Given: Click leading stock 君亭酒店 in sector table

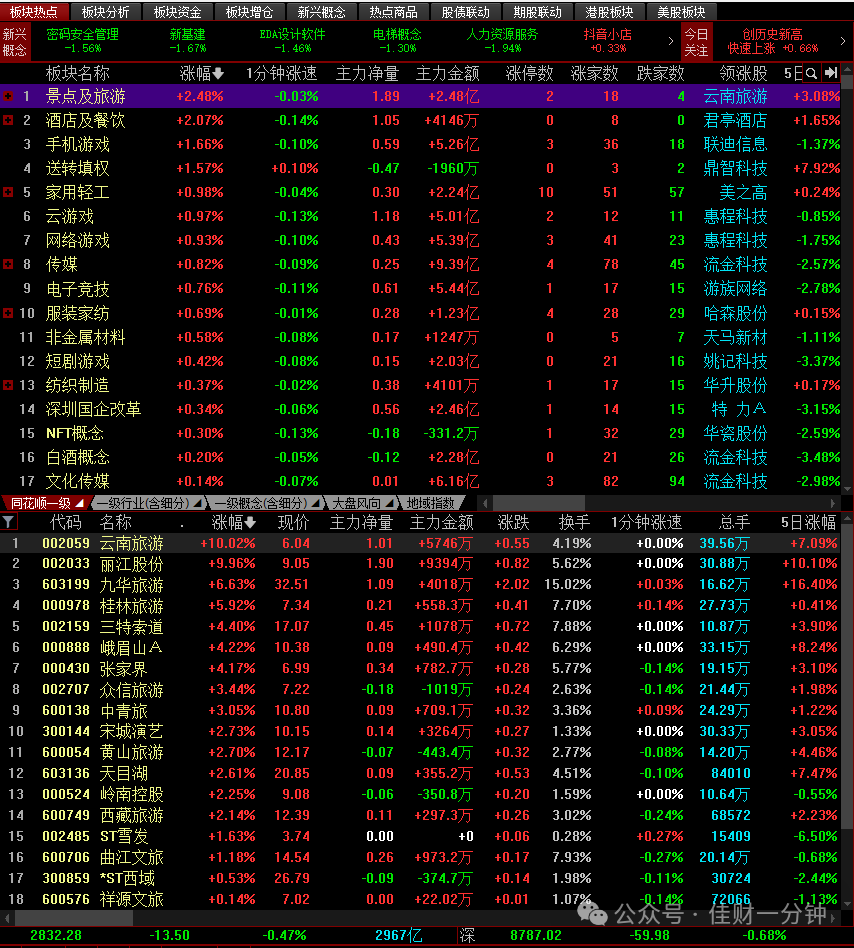Looking at the screenshot, I should (x=735, y=120).
